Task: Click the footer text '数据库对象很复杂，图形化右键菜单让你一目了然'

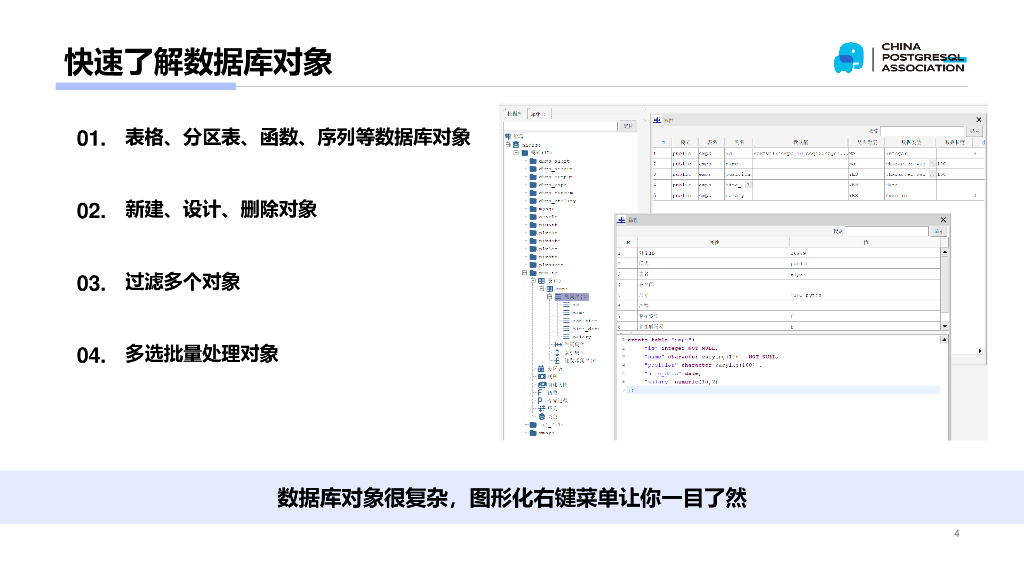Action: [x=512, y=498]
